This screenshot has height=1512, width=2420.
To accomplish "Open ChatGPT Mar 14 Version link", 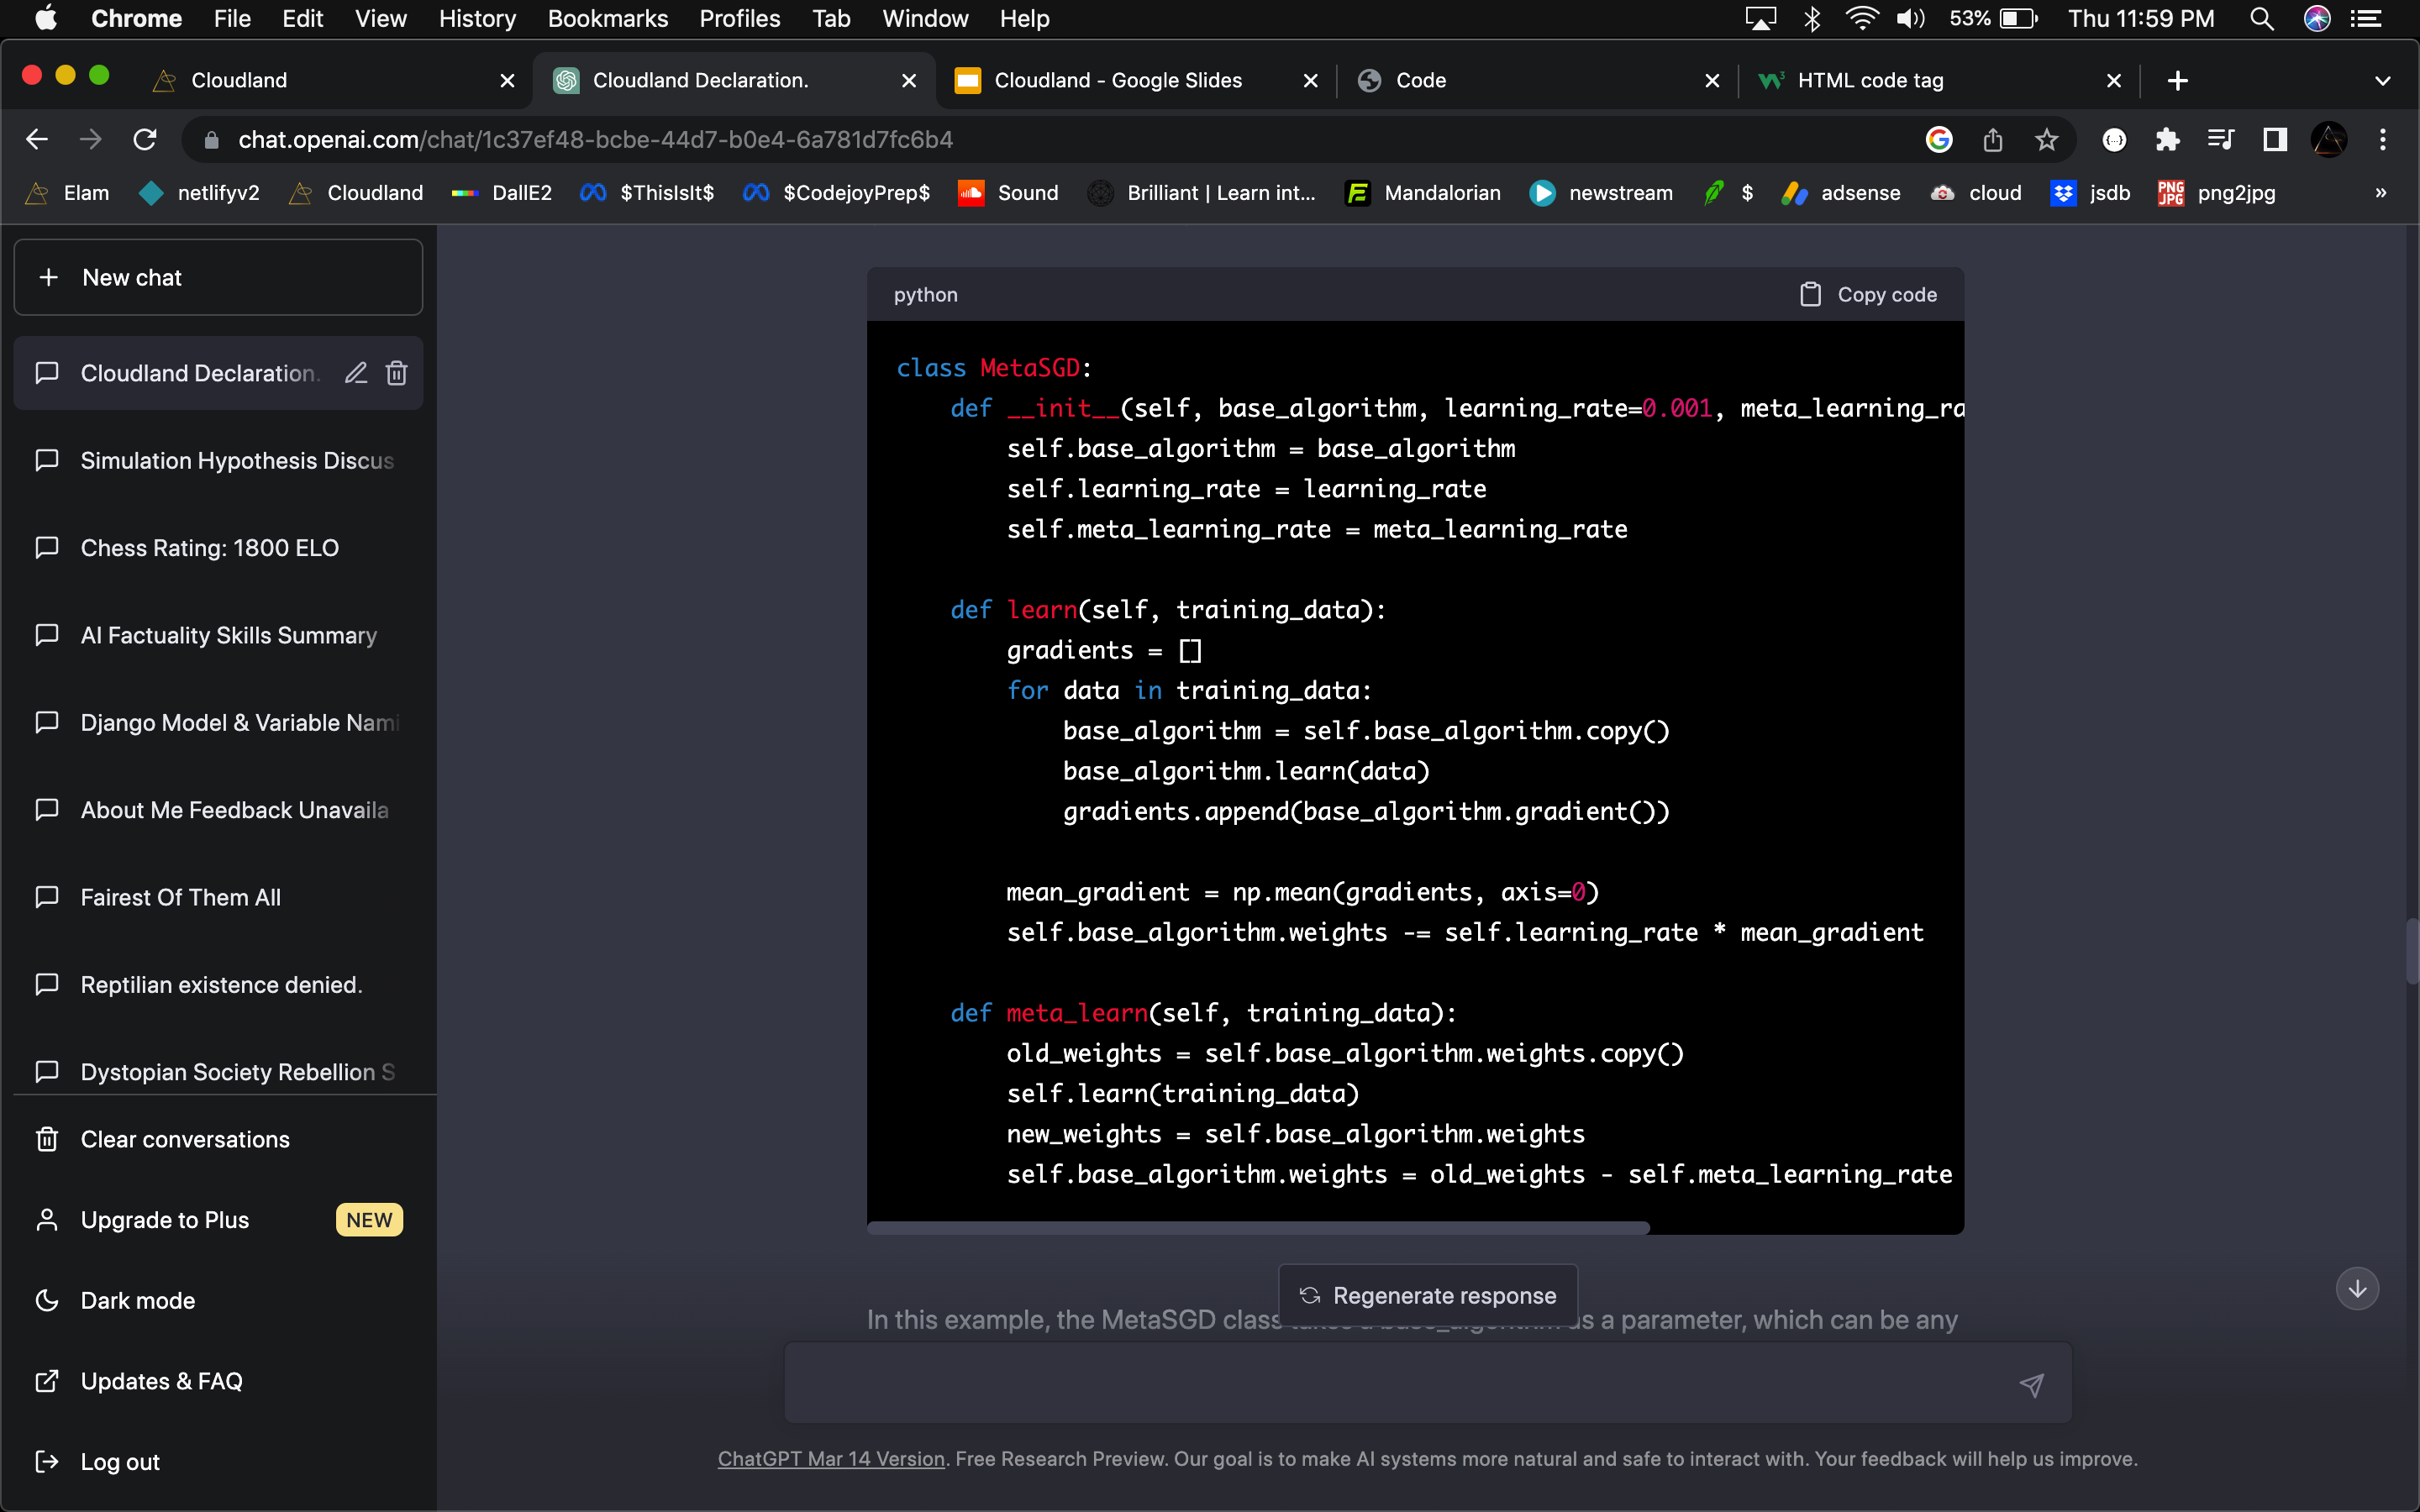I will [x=831, y=1459].
